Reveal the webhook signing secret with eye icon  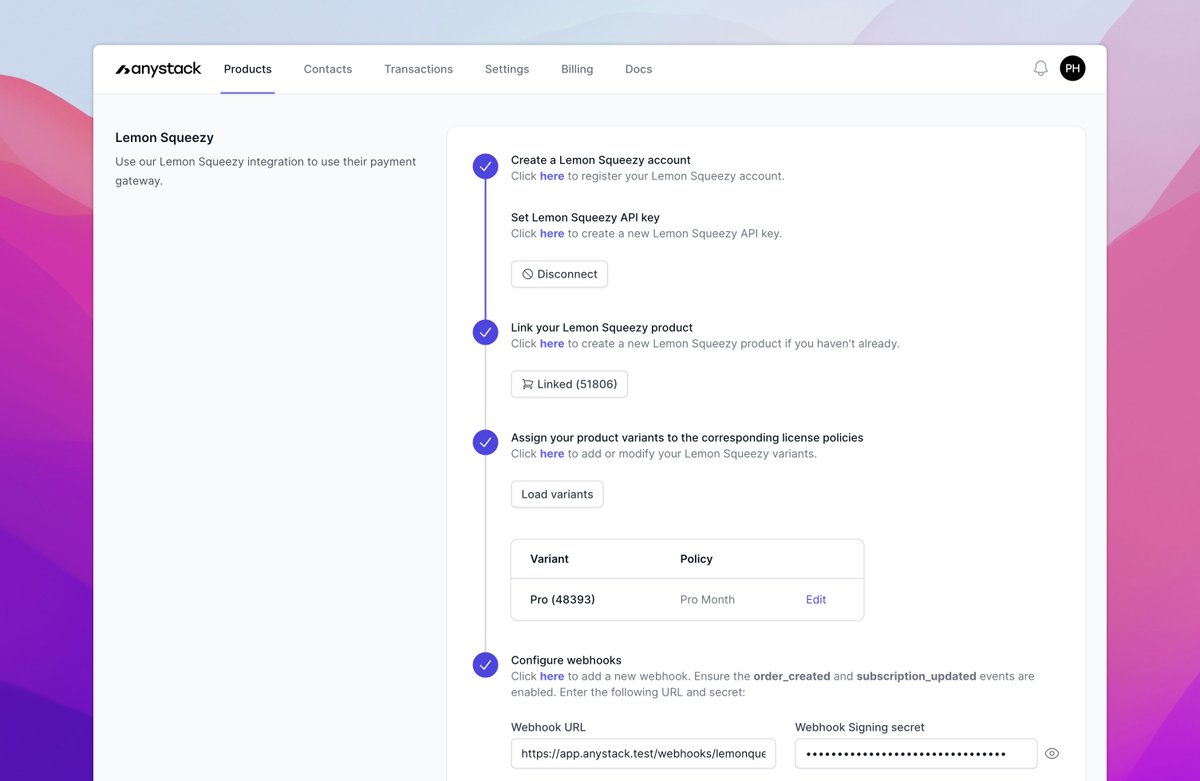point(1052,754)
